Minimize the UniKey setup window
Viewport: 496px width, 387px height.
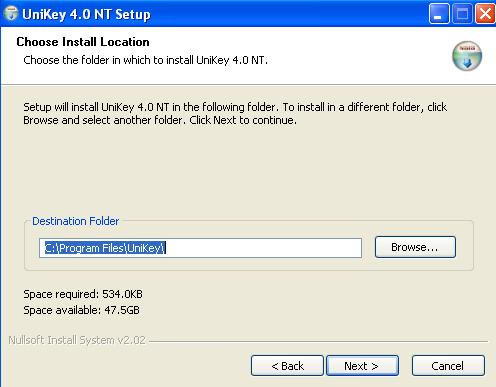[439, 14]
